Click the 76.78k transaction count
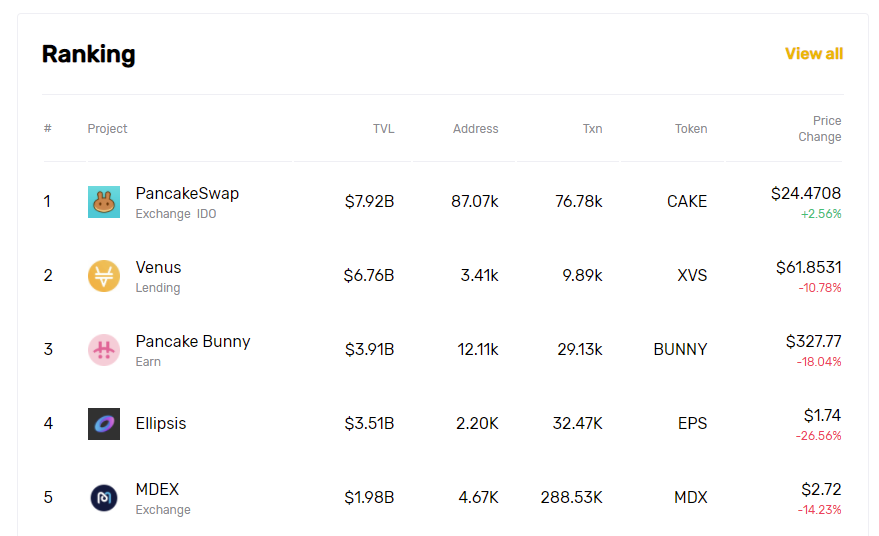879x536 pixels. click(579, 202)
